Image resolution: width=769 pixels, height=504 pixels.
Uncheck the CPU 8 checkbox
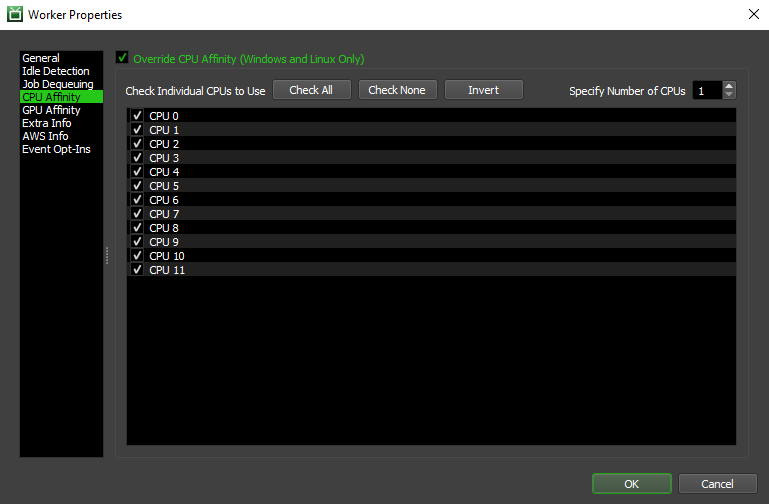point(138,228)
